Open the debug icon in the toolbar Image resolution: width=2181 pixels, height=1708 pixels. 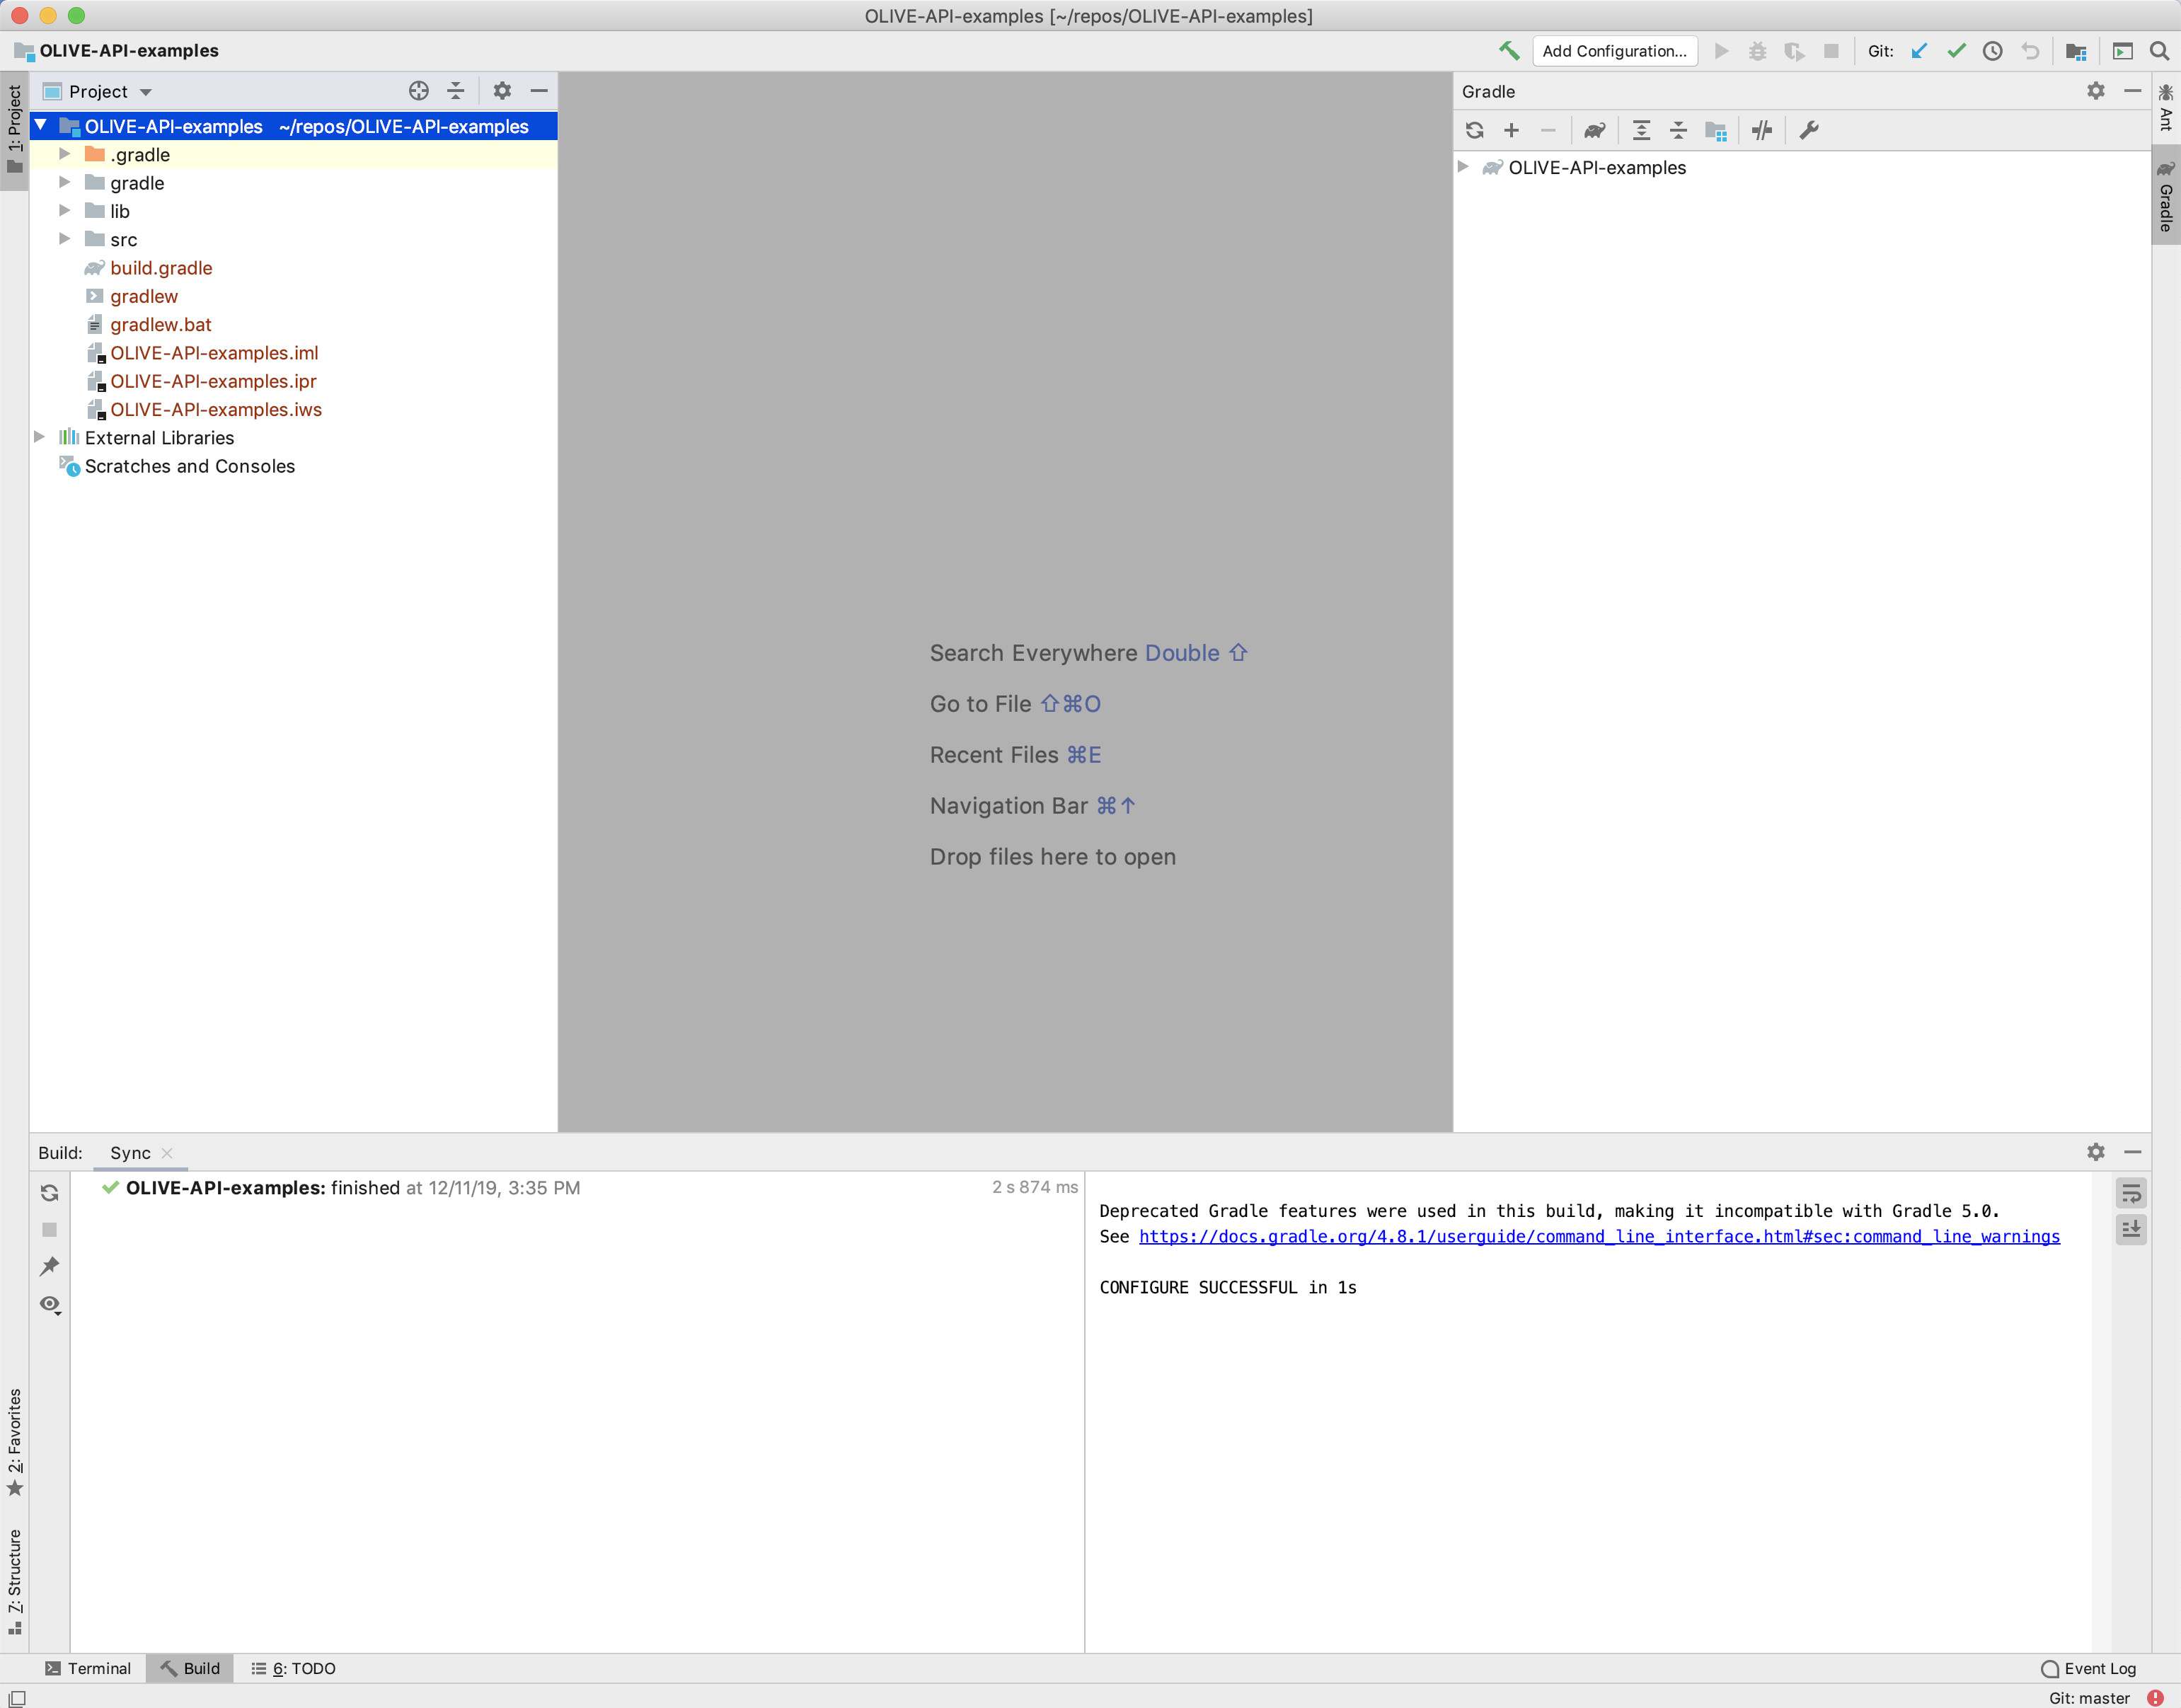click(x=1758, y=51)
